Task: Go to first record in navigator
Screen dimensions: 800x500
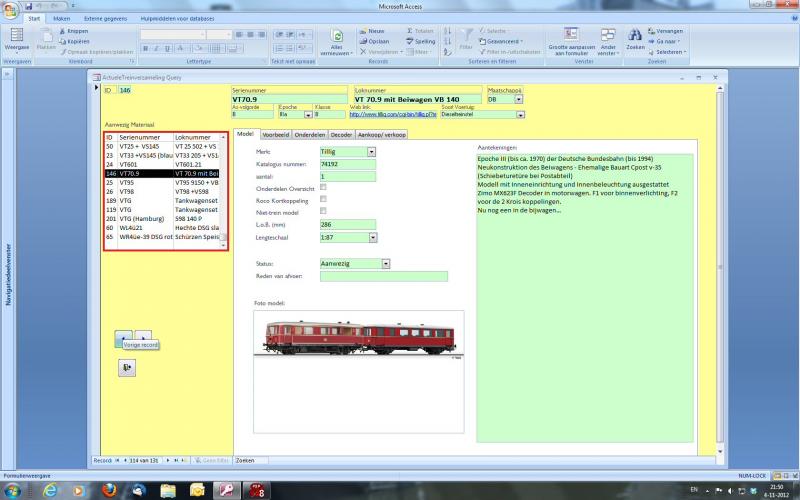Action: point(117,460)
